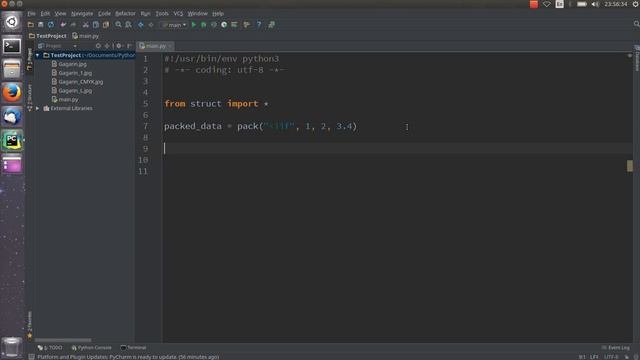The width and height of the screenshot is (640, 360).
Task: Click the Synchronize toolbar icon
Action: tap(51, 25)
